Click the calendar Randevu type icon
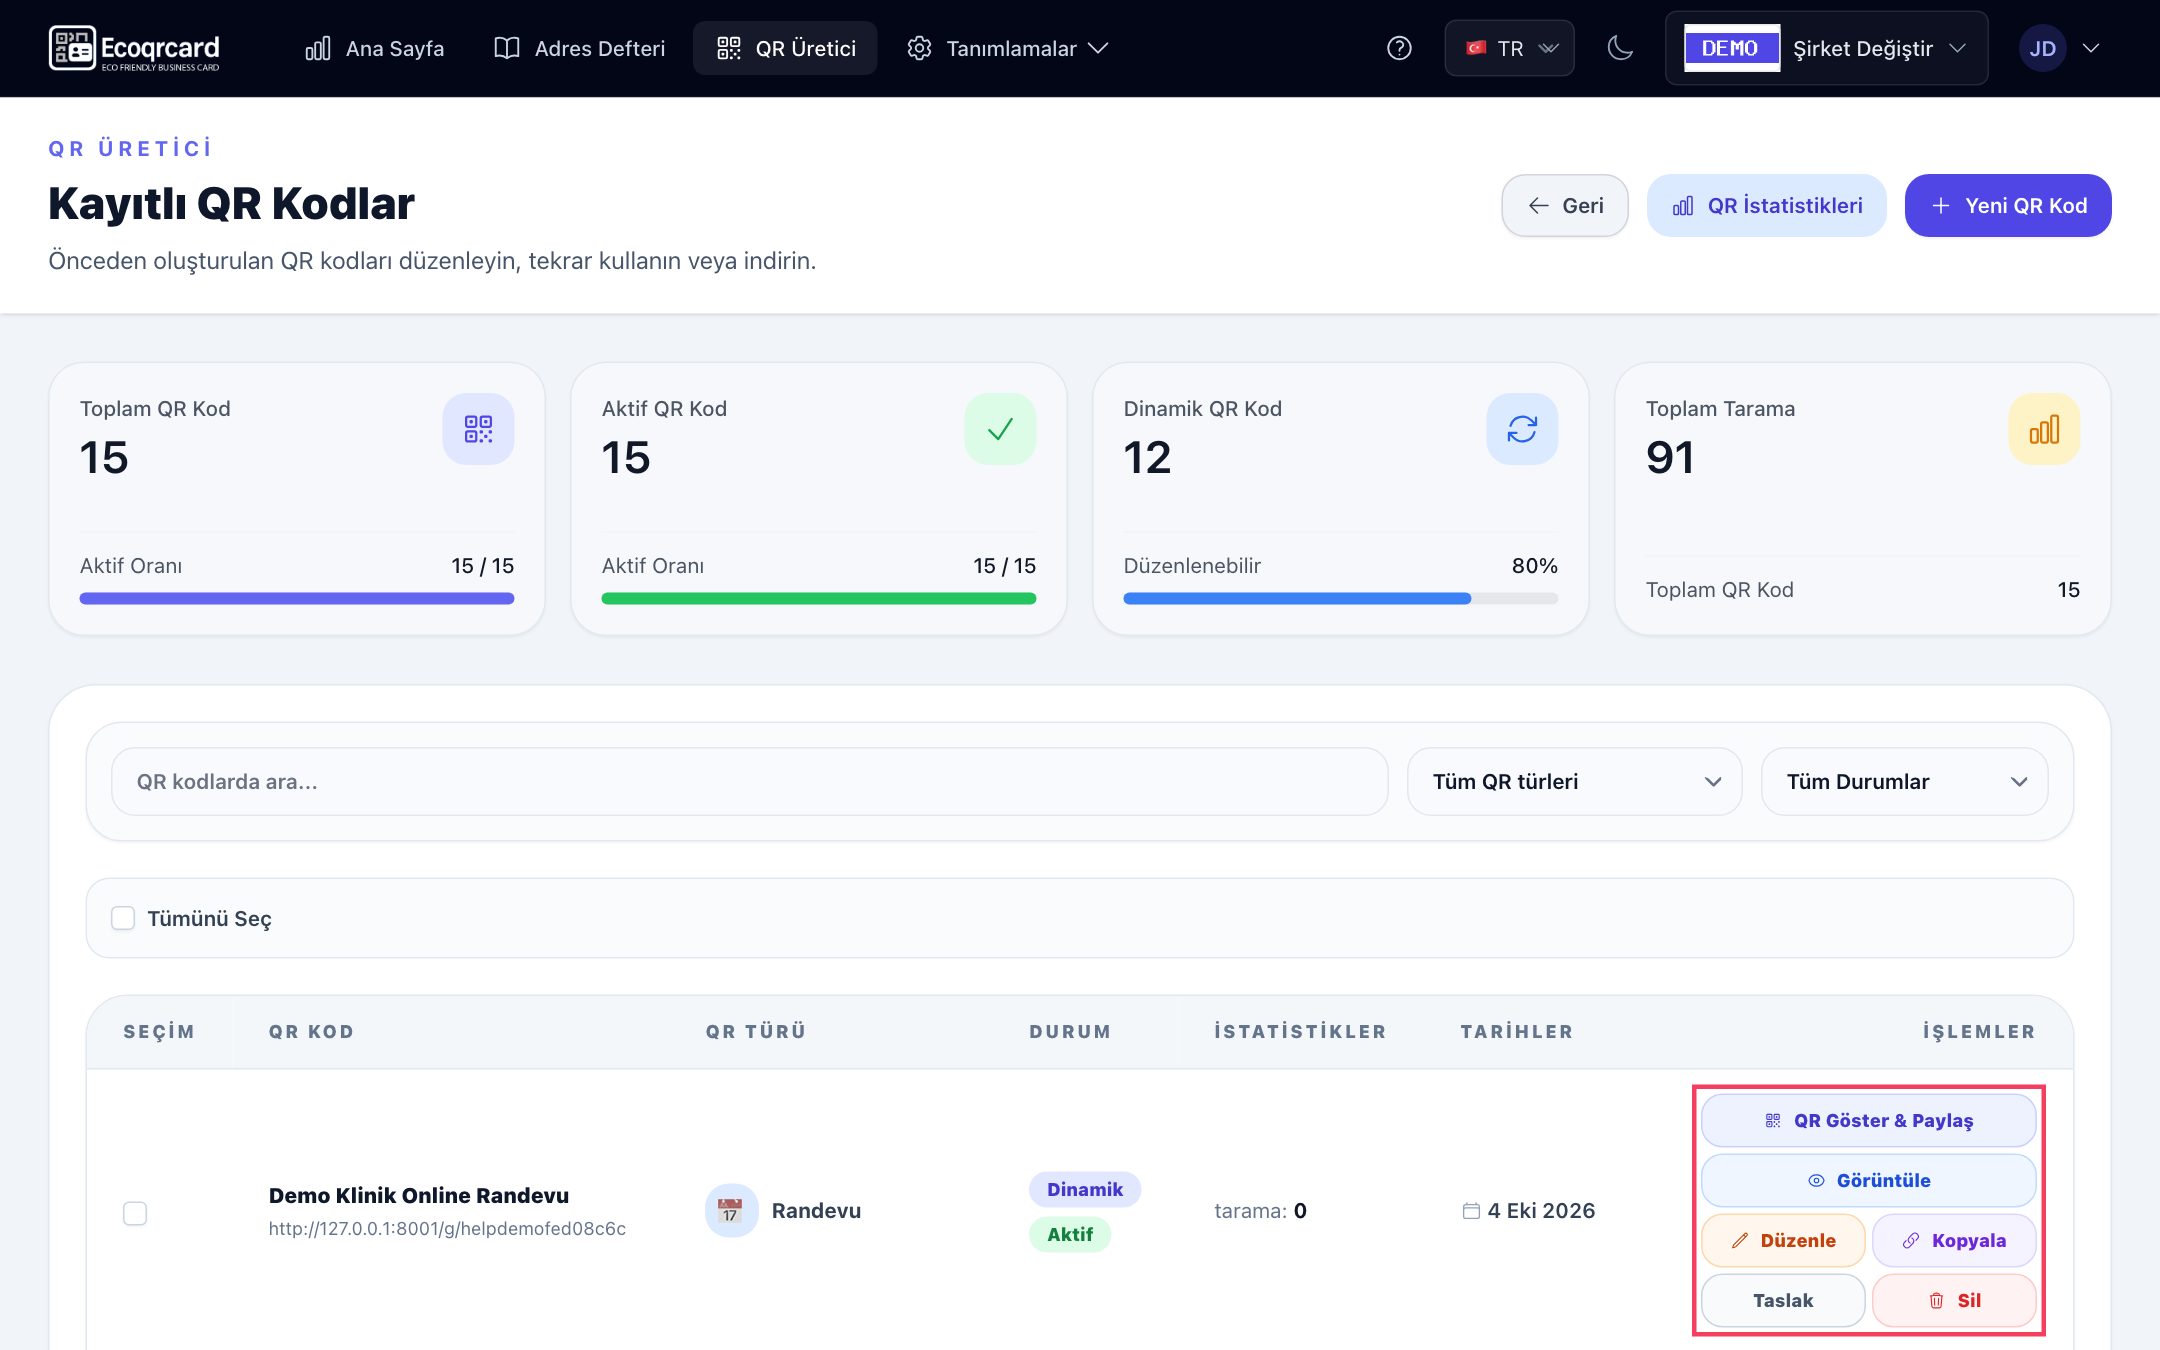The height and width of the screenshot is (1350, 2160). [731, 1211]
